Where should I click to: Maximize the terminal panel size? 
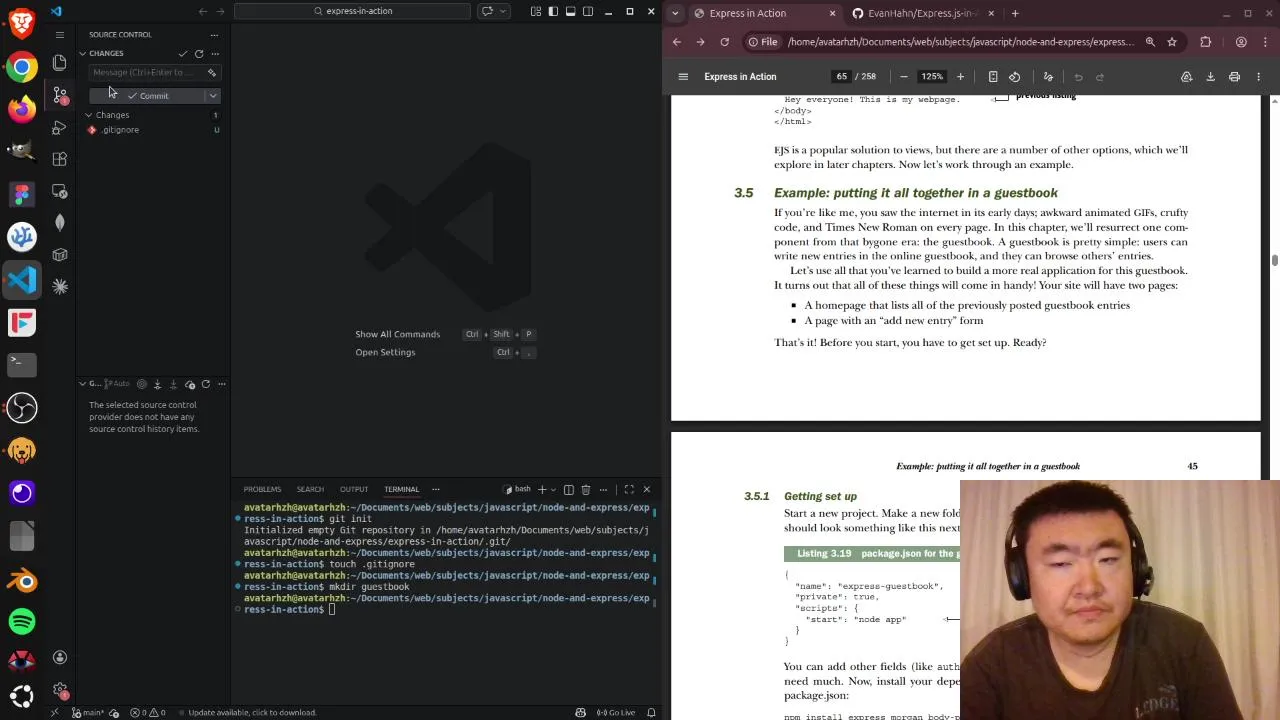click(x=628, y=489)
